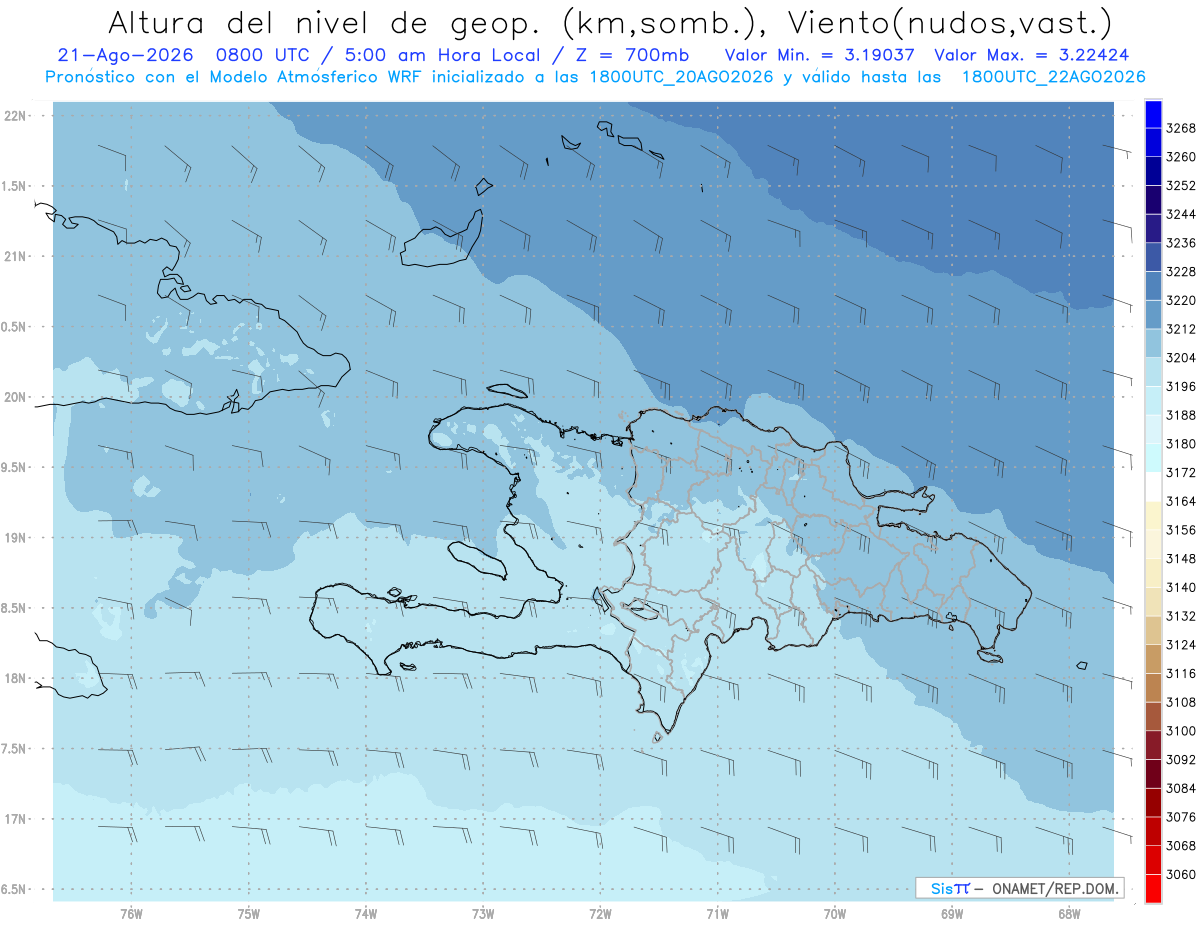The height and width of the screenshot is (927, 1200).
Task: Select the valid-until time '1800UTC_22AGO2026'
Action: pos(1053,77)
